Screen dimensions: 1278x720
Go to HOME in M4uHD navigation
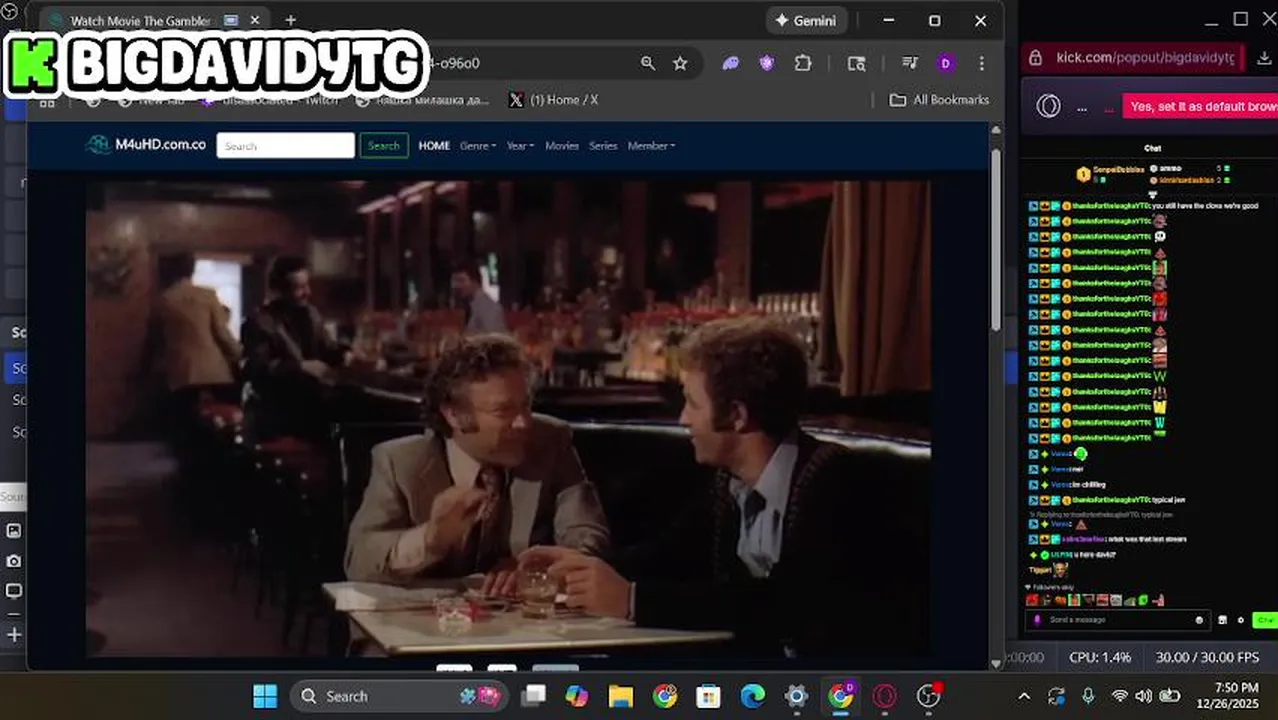point(434,145)
